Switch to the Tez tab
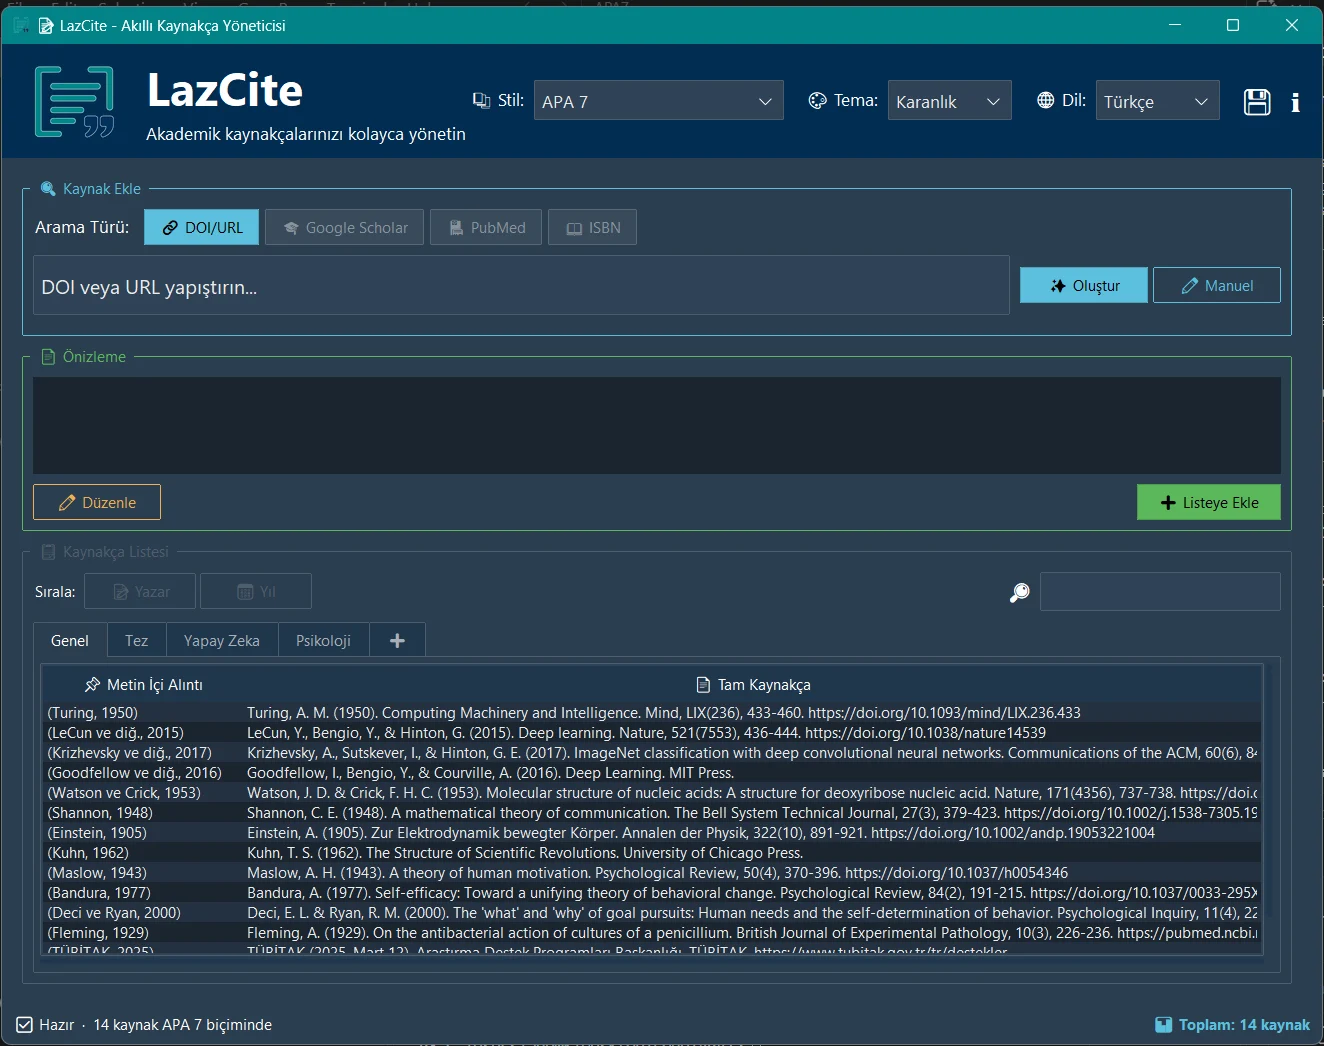This screenshot has width=1324, height=1046. 136,640
